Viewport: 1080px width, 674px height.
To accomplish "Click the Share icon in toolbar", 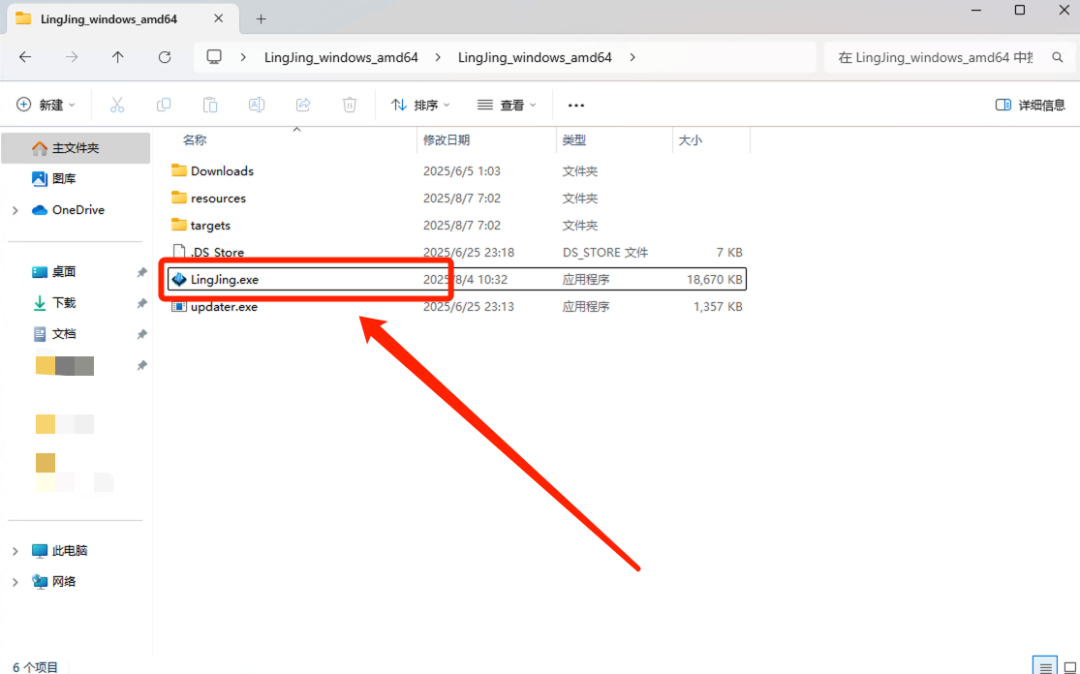I will [x=303, y=105].
